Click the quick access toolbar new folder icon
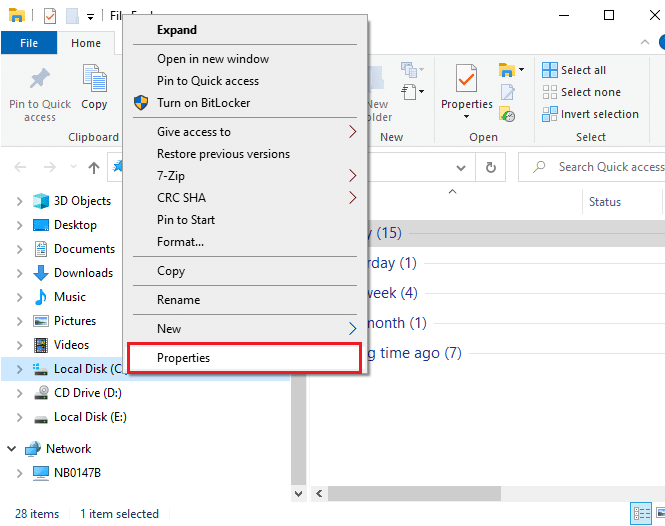Viewport: 665px width, 526px height. [x=72, y=17]
